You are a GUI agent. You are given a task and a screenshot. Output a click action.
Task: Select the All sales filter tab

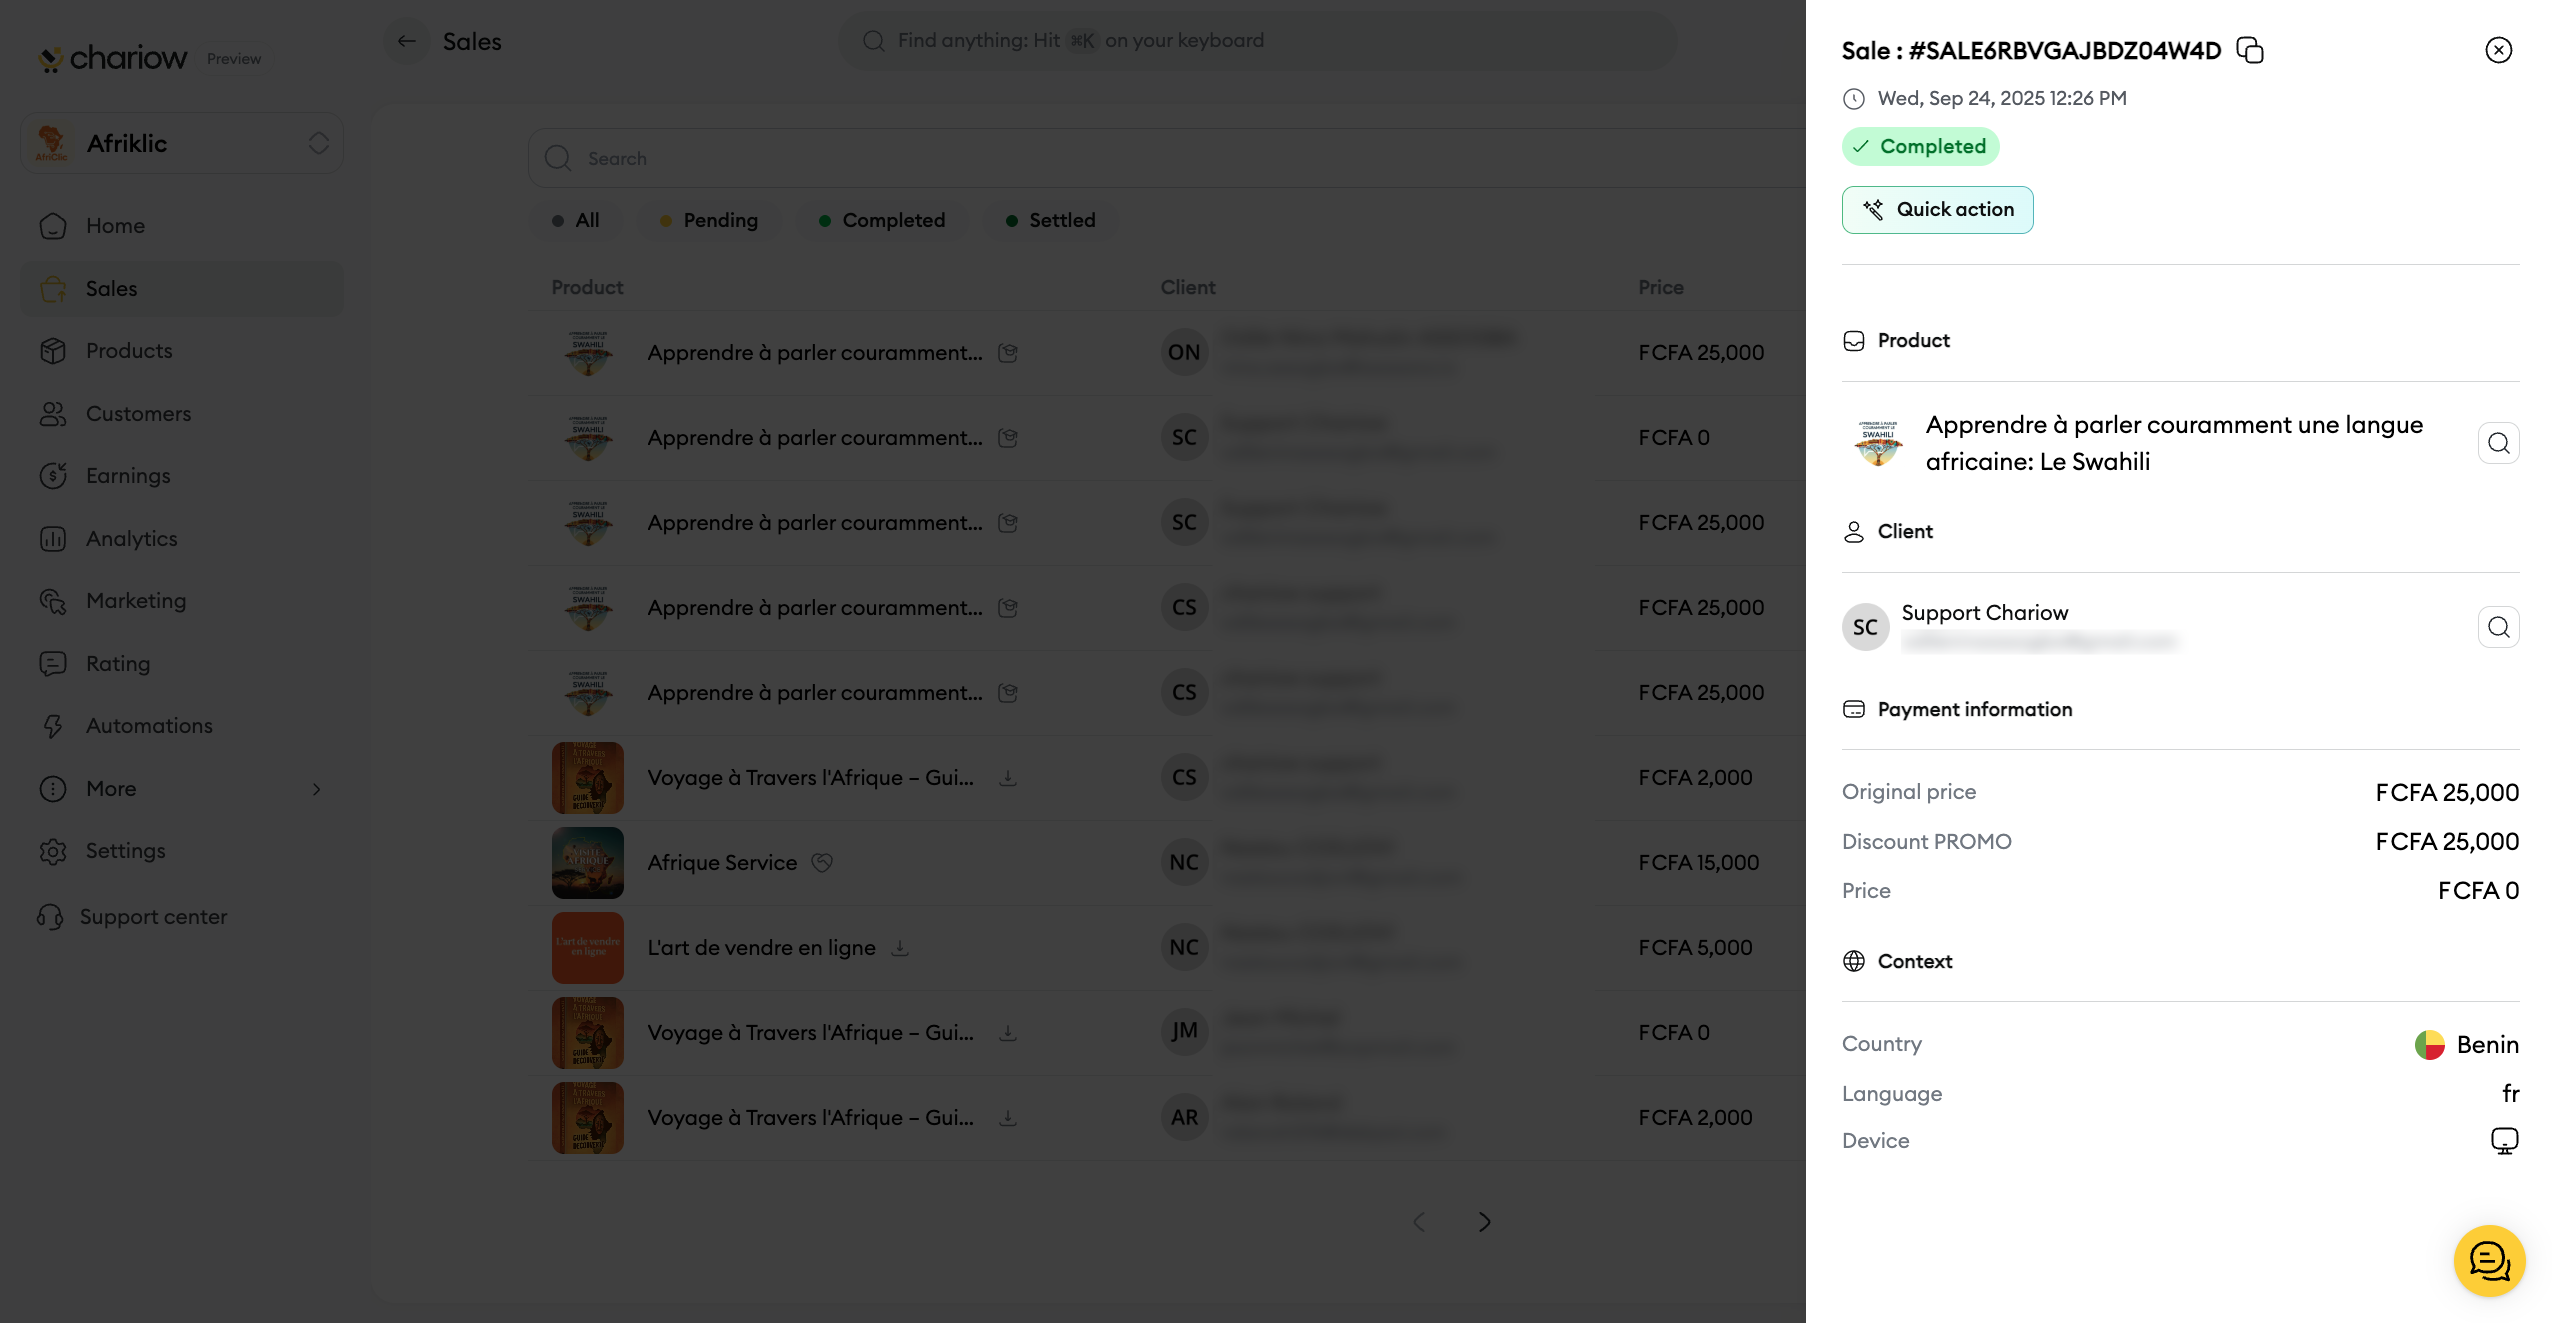[576, 220]
